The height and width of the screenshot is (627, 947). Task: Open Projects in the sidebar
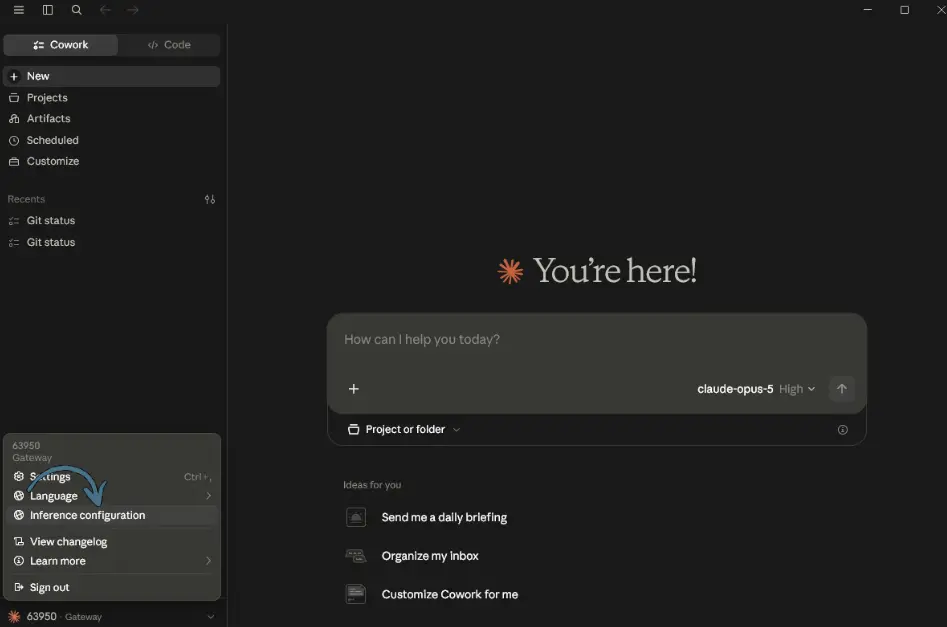tap(112, 97)
